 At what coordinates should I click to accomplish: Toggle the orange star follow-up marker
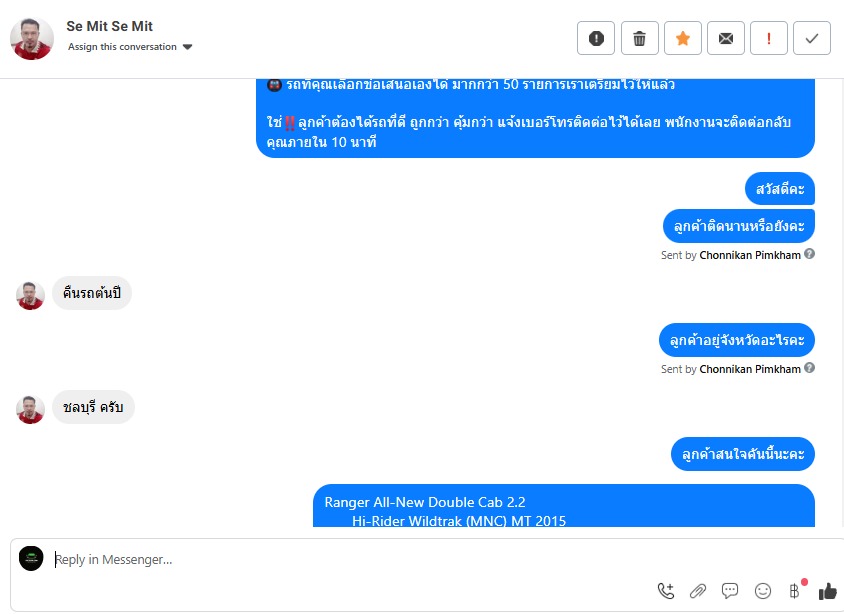(x=683, y=38)
